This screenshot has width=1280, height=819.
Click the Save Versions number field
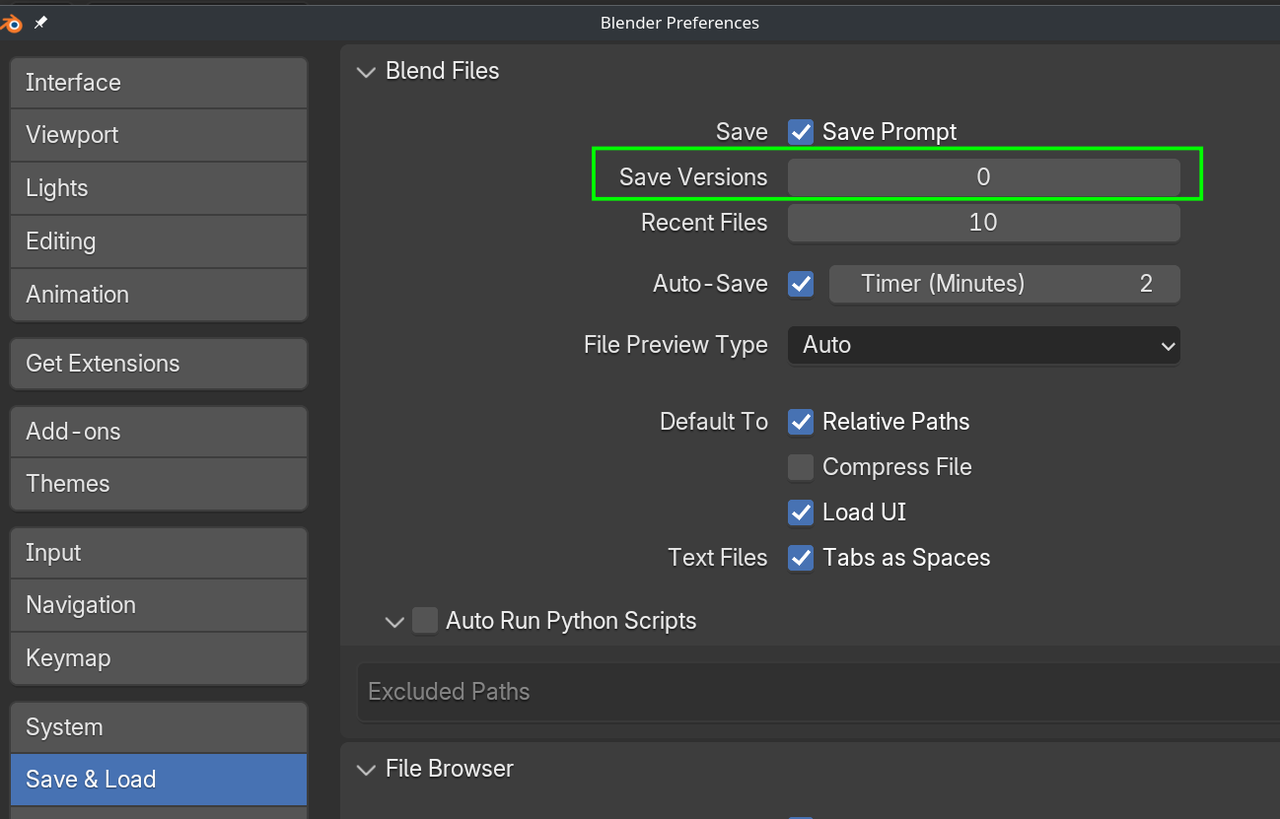984,177
